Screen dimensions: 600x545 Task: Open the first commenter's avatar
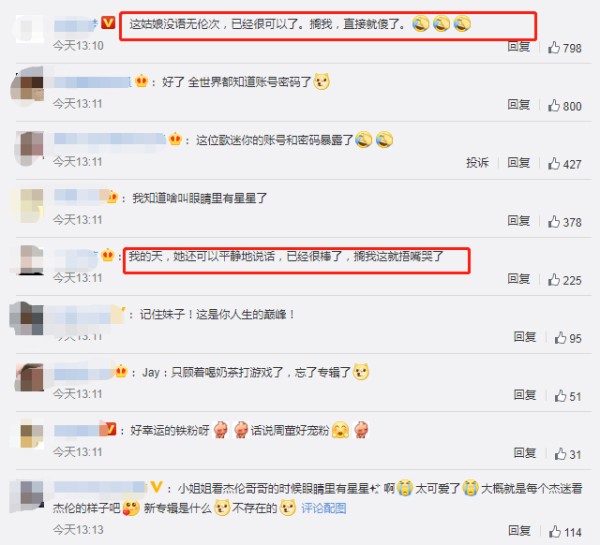click(28, 29)
